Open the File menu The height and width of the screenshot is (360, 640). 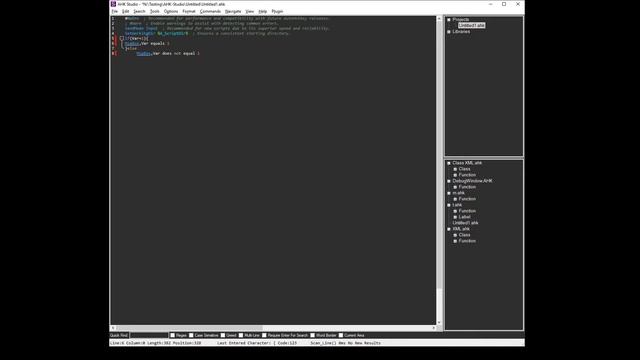point(115,11)
